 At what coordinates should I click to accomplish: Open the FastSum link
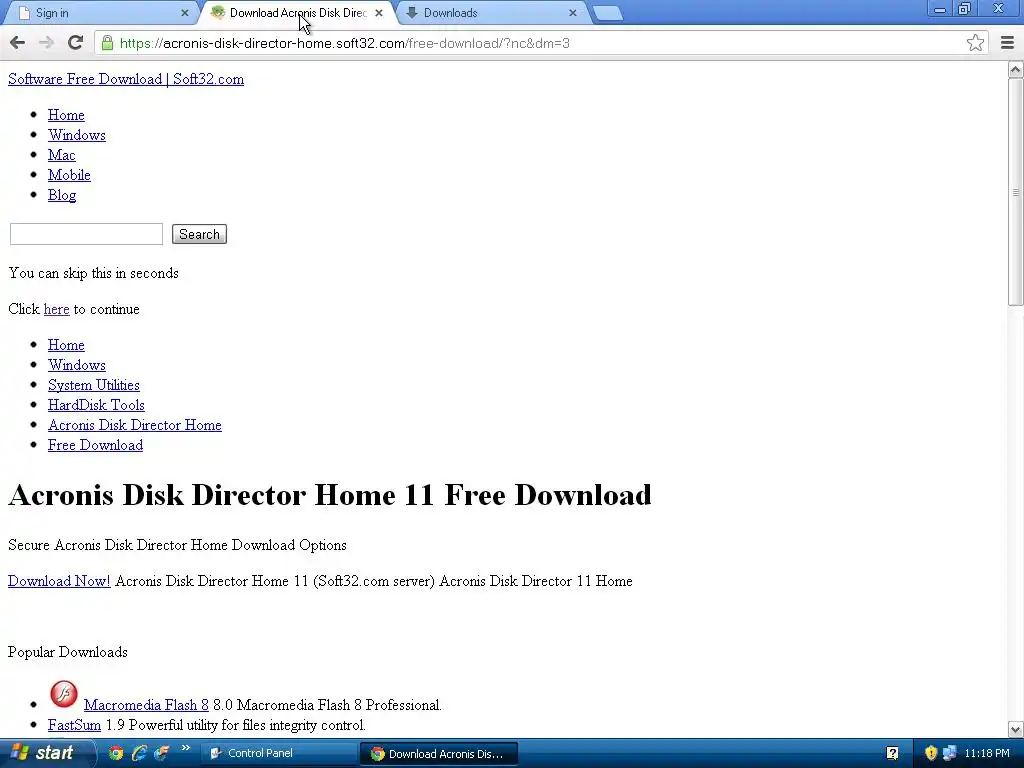point(74,725)
